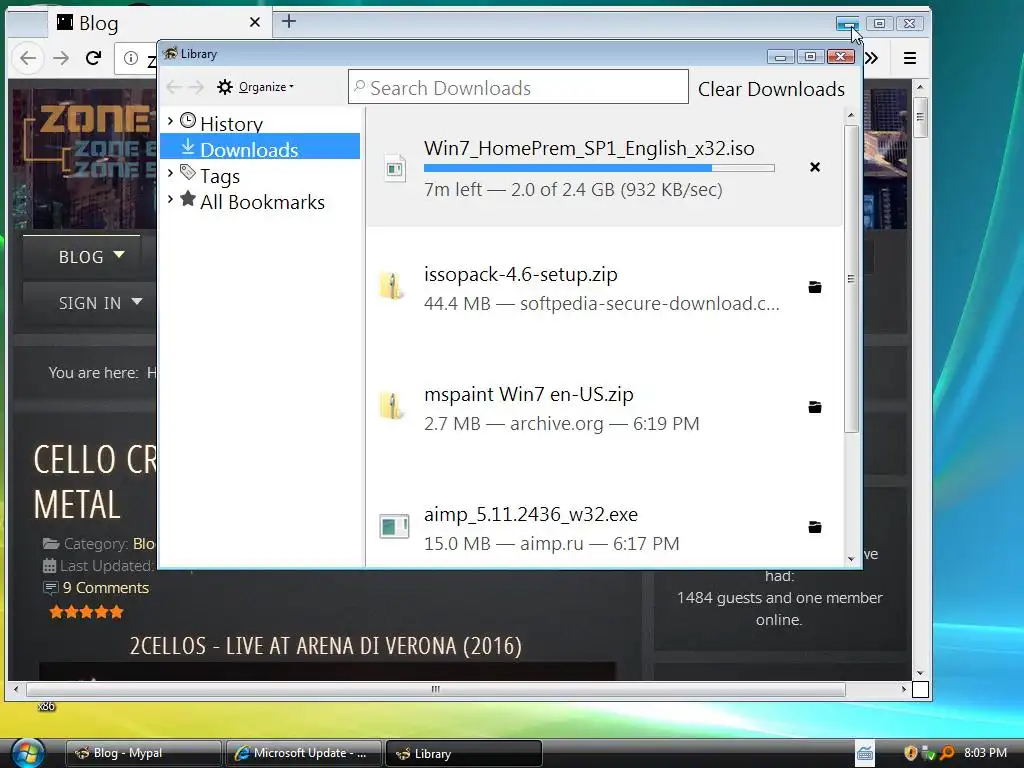
Task: Select Win7_HomePrem_SP1_English_x32.iso file name
Action: point(589,148)
